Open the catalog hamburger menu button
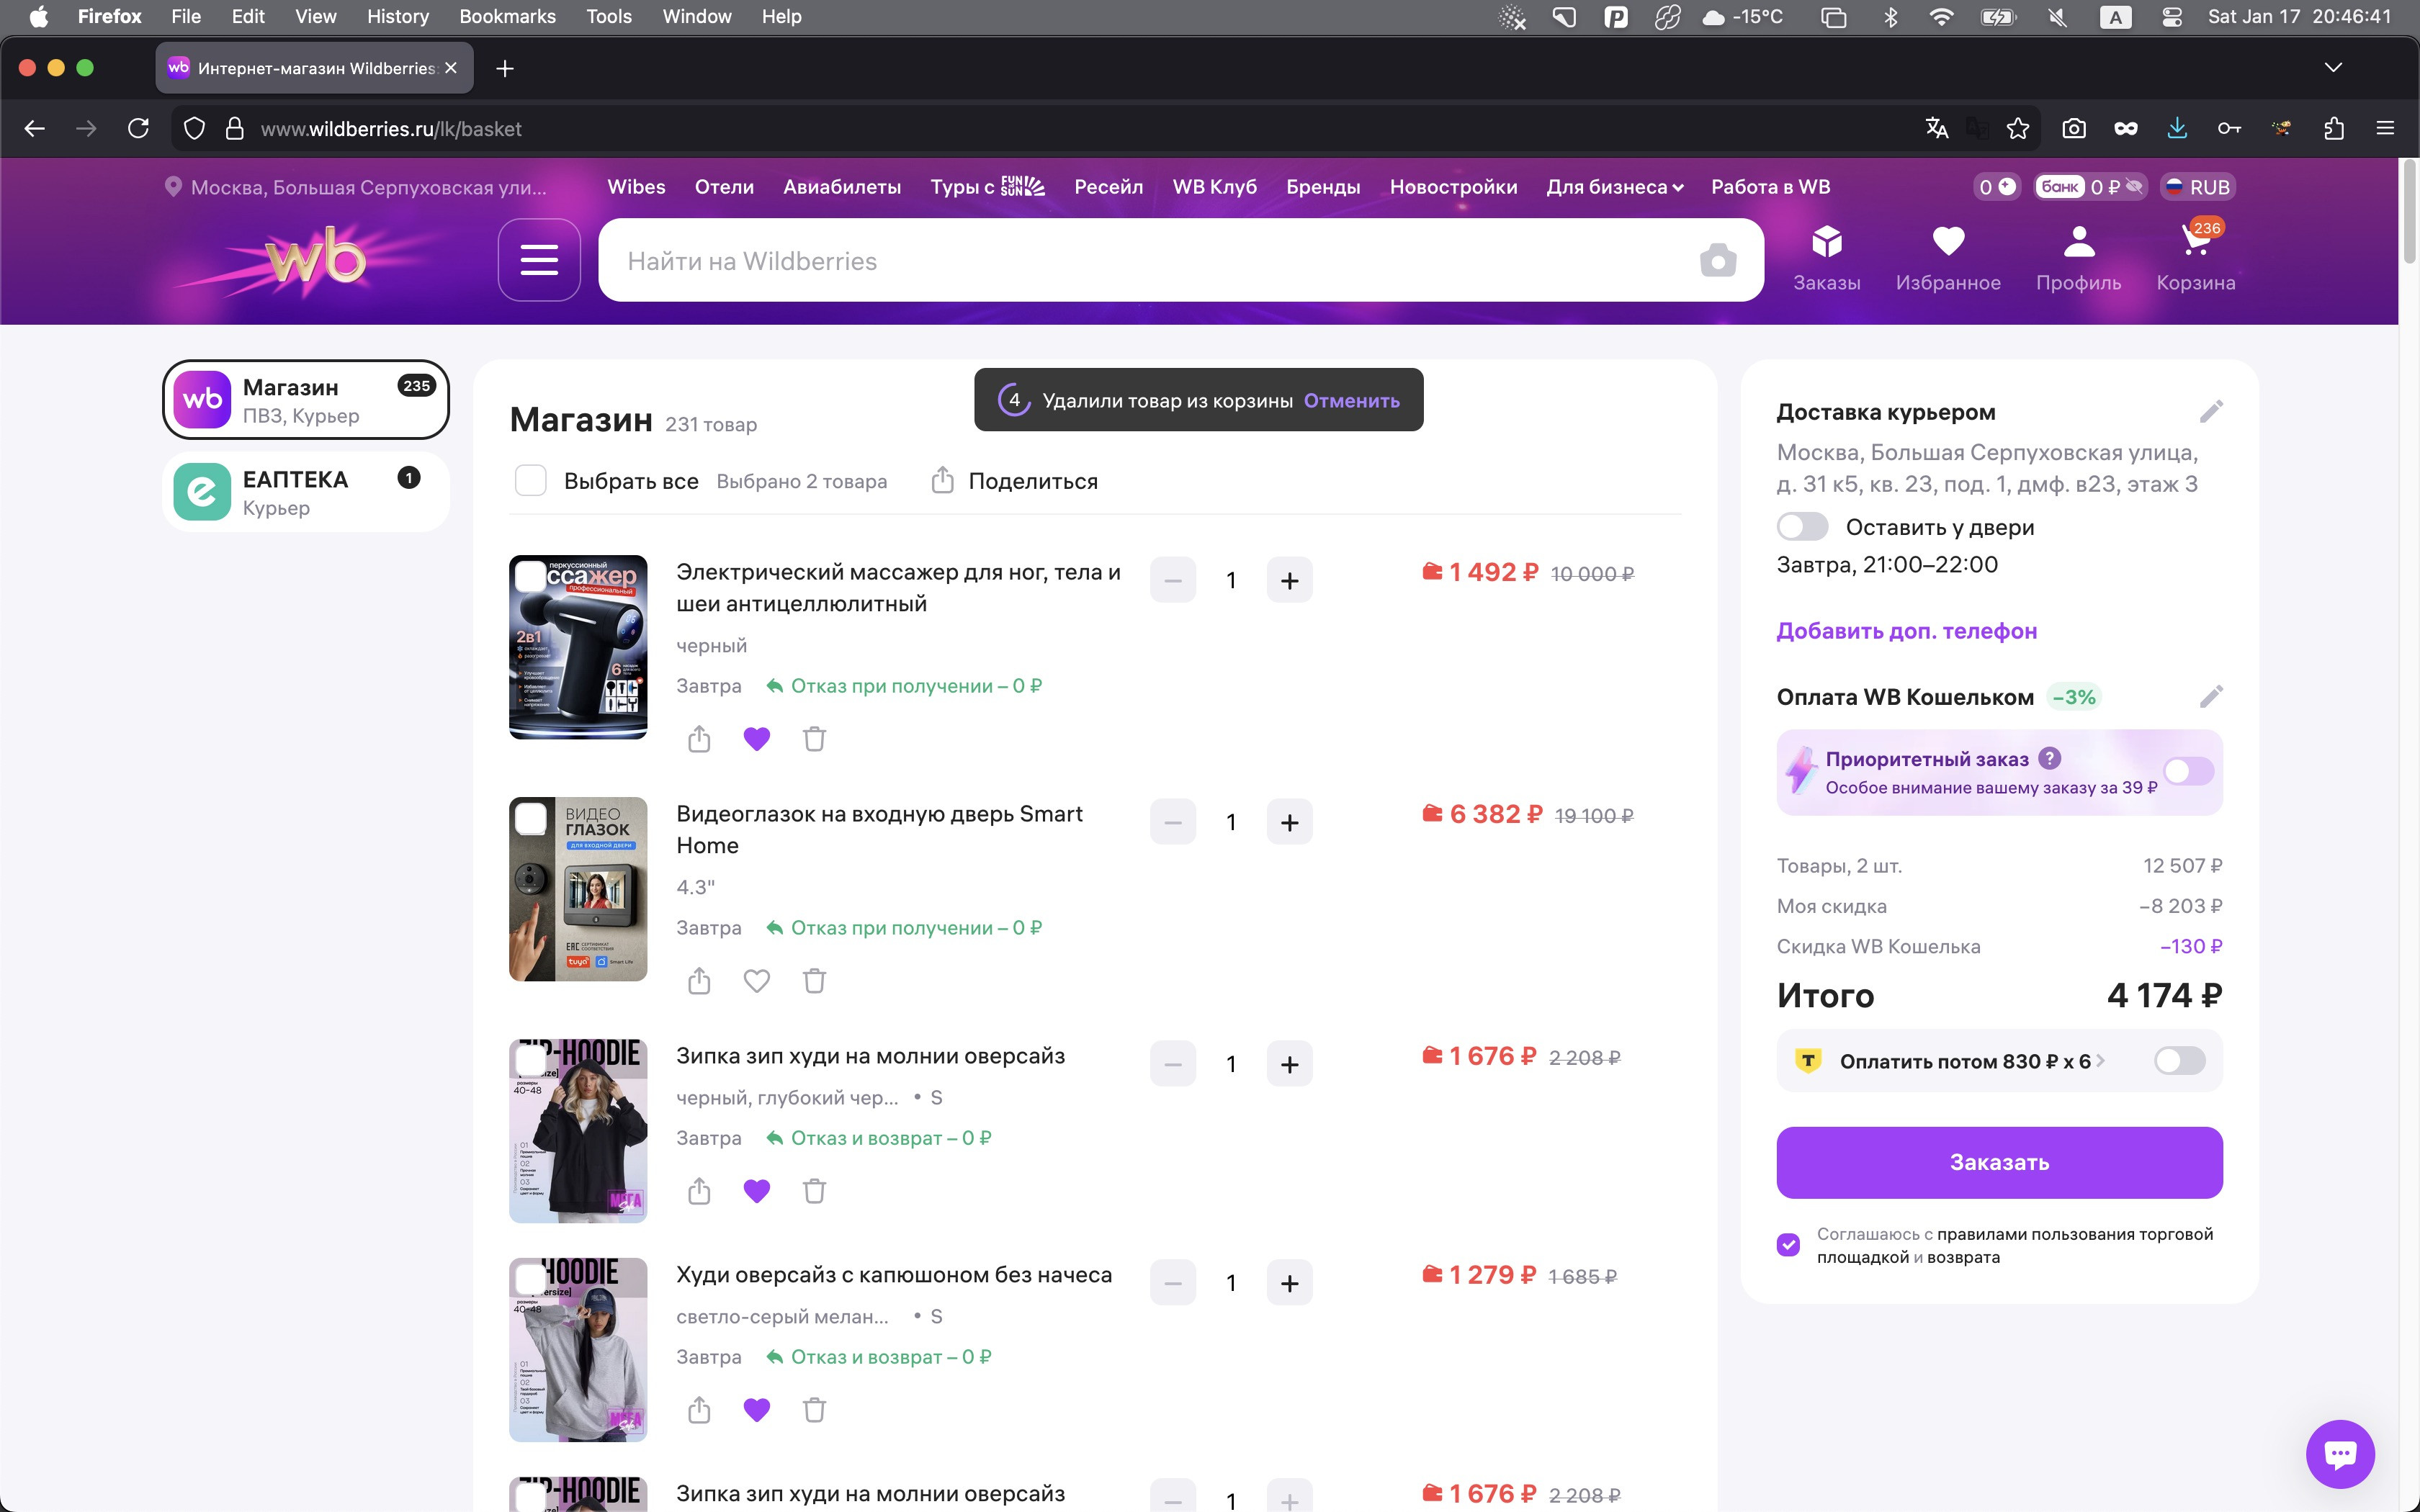The image size is (2420, 1512). coord(539,260)
